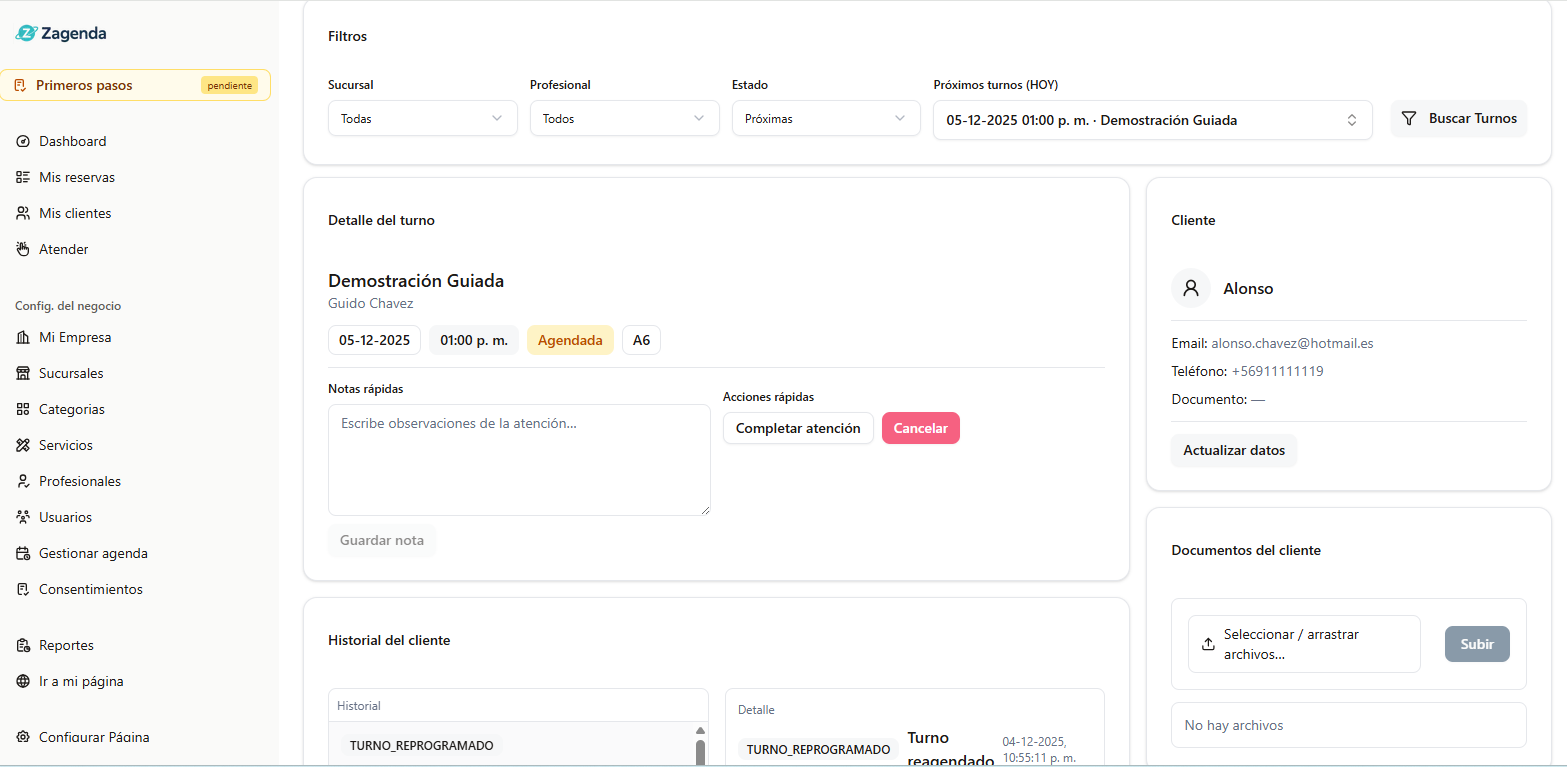This screenshot has height=767, width=1567.
Task: Click the Subir upload button
Action: (x=1477, y=644)
